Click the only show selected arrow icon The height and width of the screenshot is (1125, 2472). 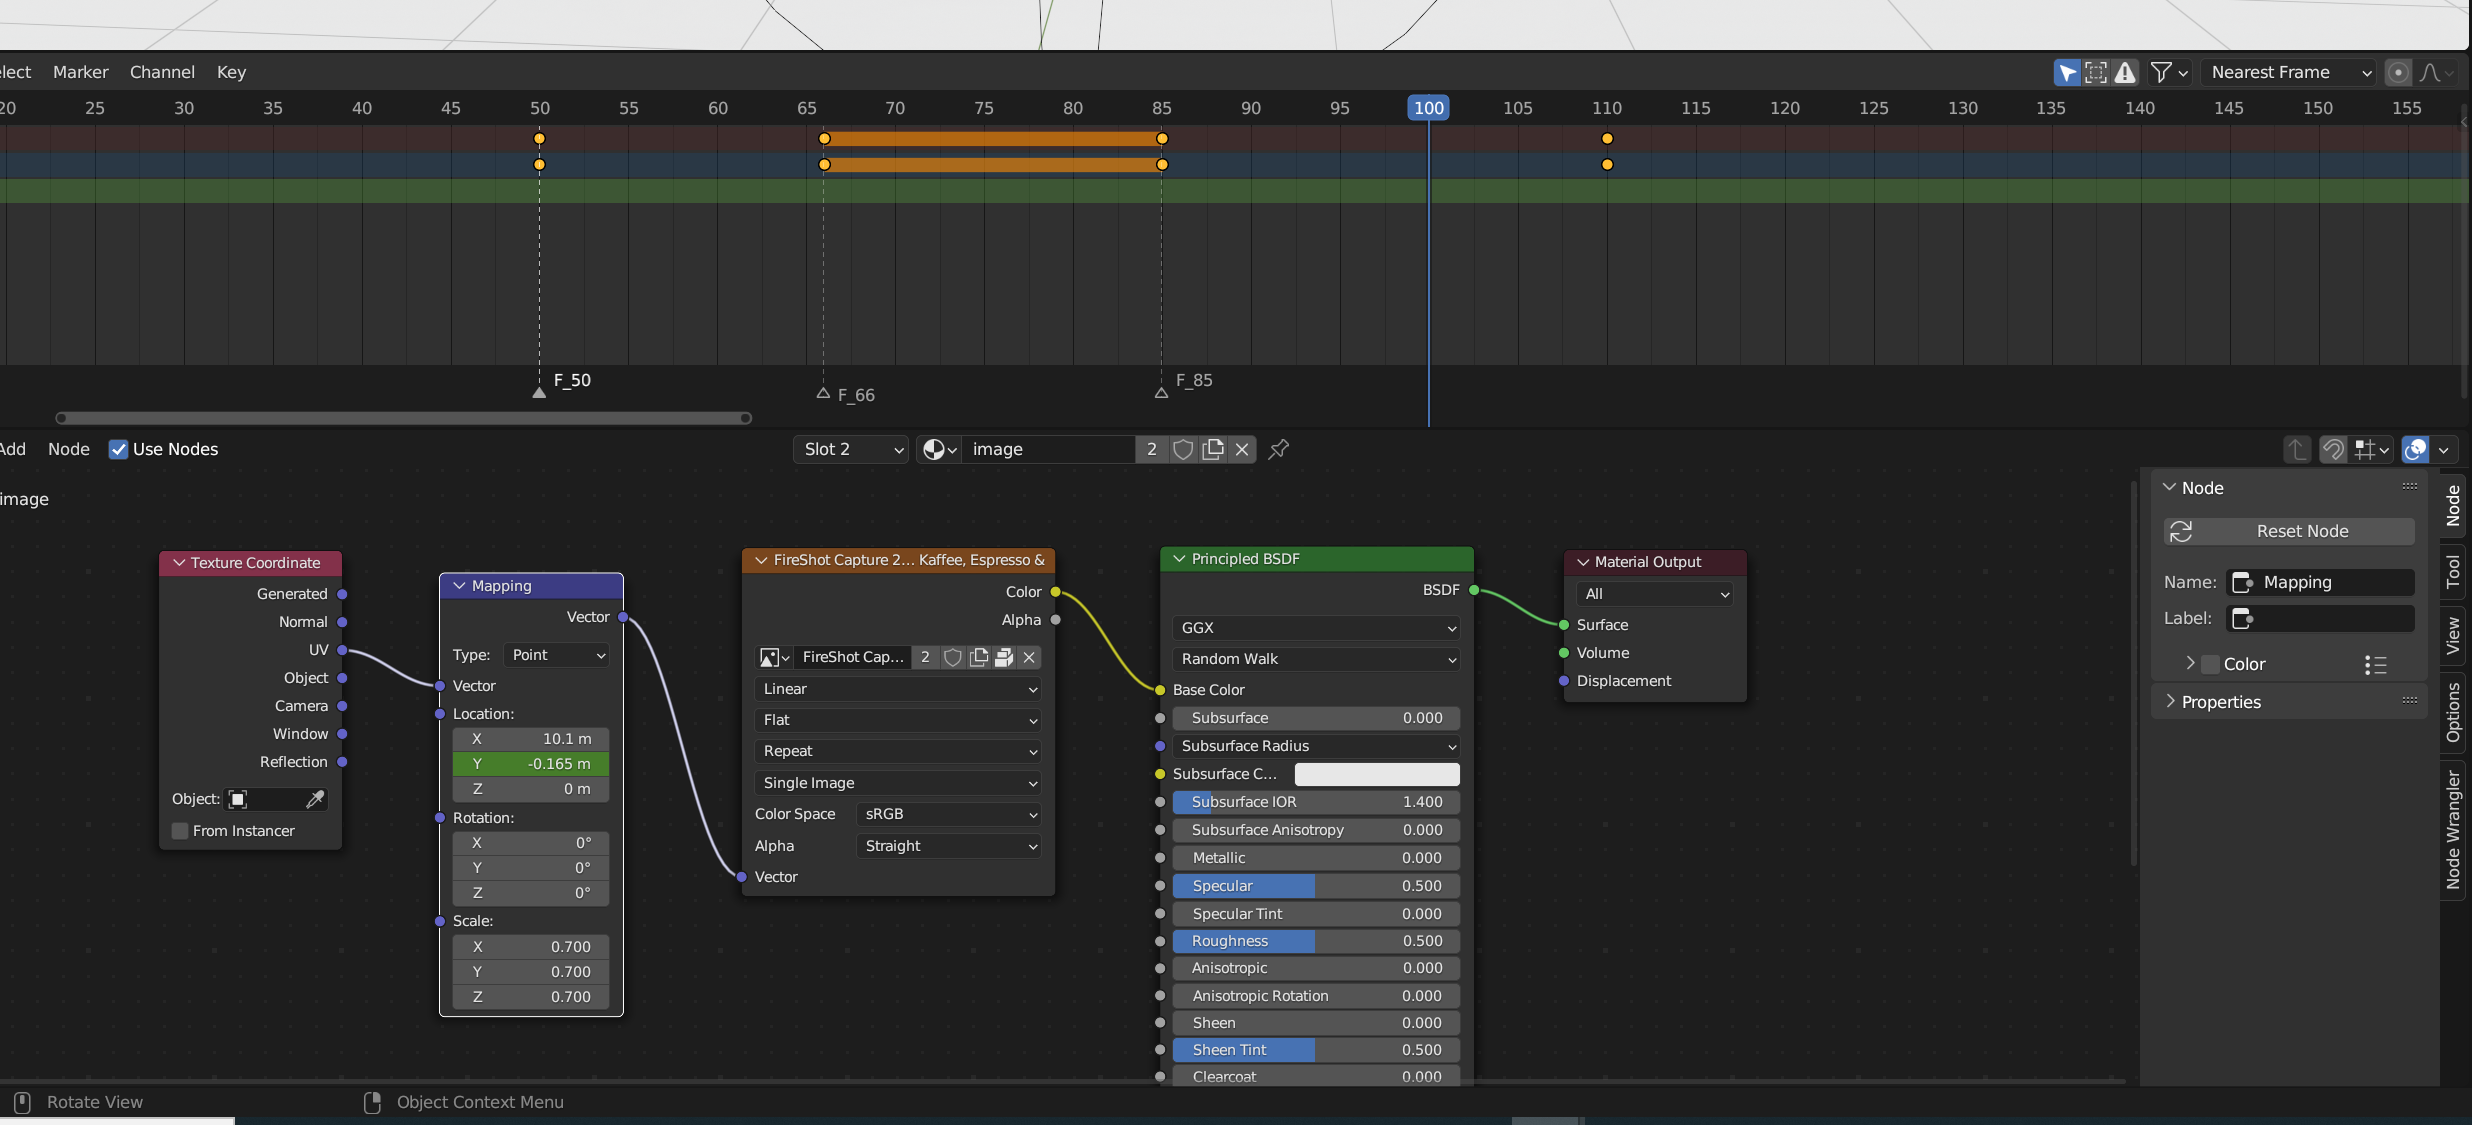click(x=2066, y=72)
